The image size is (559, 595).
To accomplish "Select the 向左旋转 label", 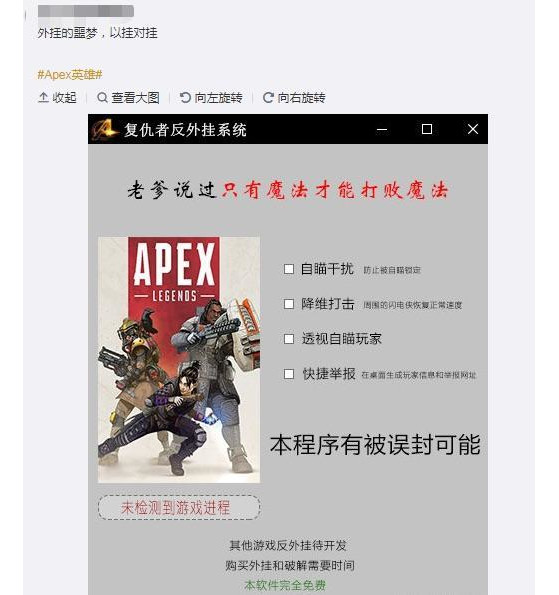I will tap(219, 98).
